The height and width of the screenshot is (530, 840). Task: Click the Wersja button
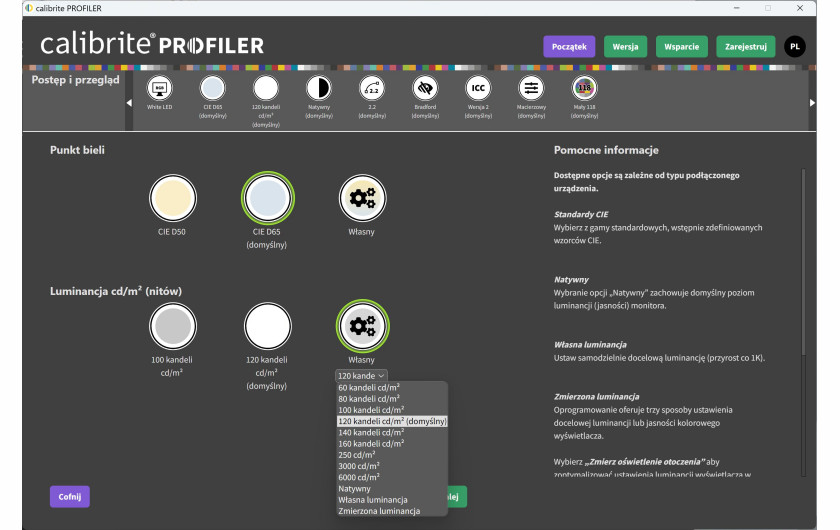(625, 47)
